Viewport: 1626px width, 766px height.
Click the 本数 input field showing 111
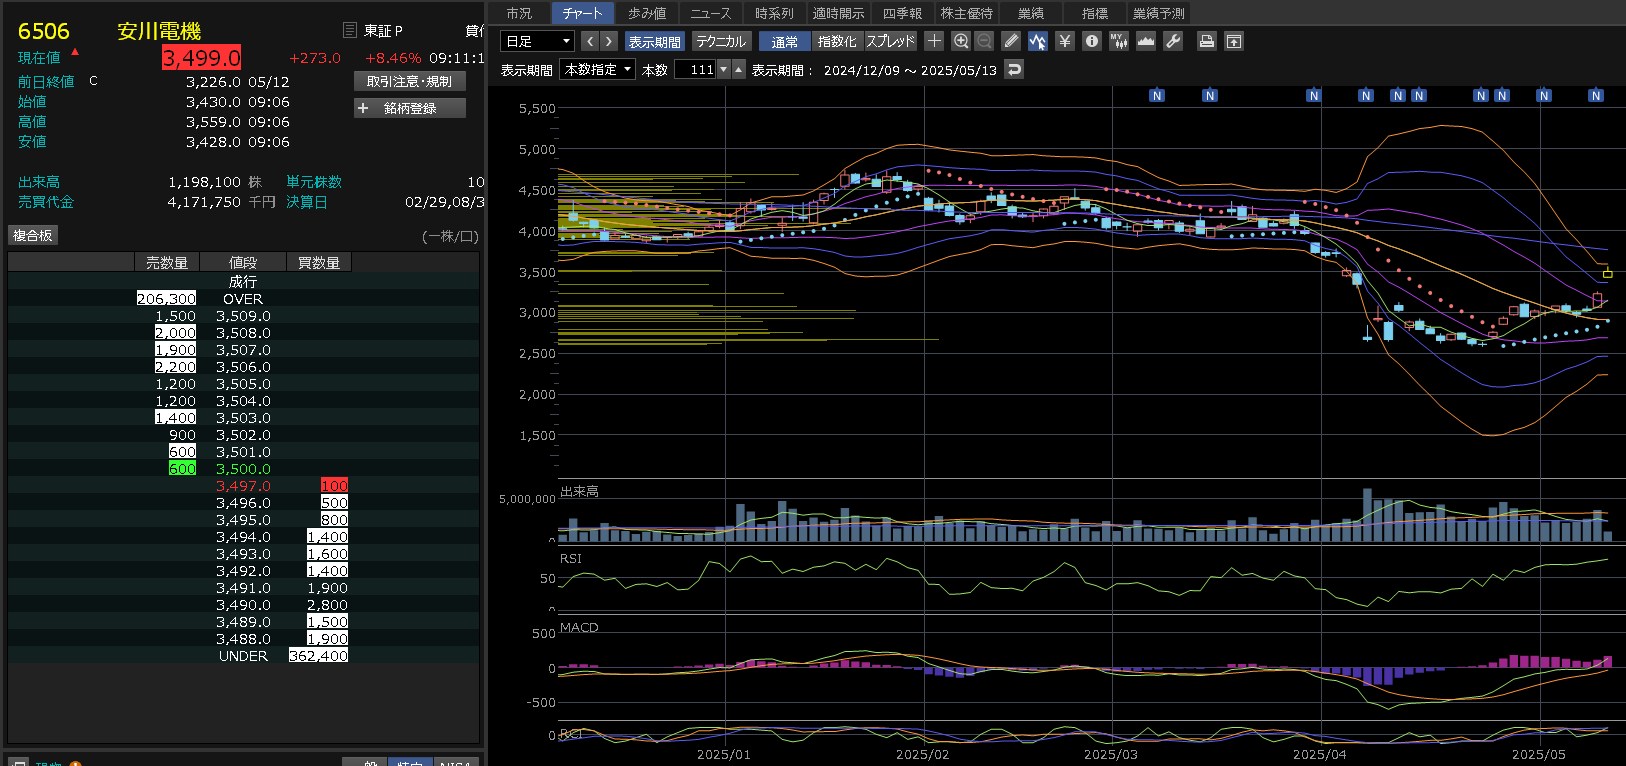tap(696, 70)
